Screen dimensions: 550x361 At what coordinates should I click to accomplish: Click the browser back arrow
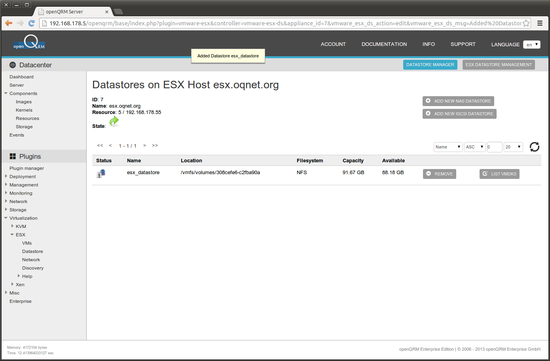point(9,23)
